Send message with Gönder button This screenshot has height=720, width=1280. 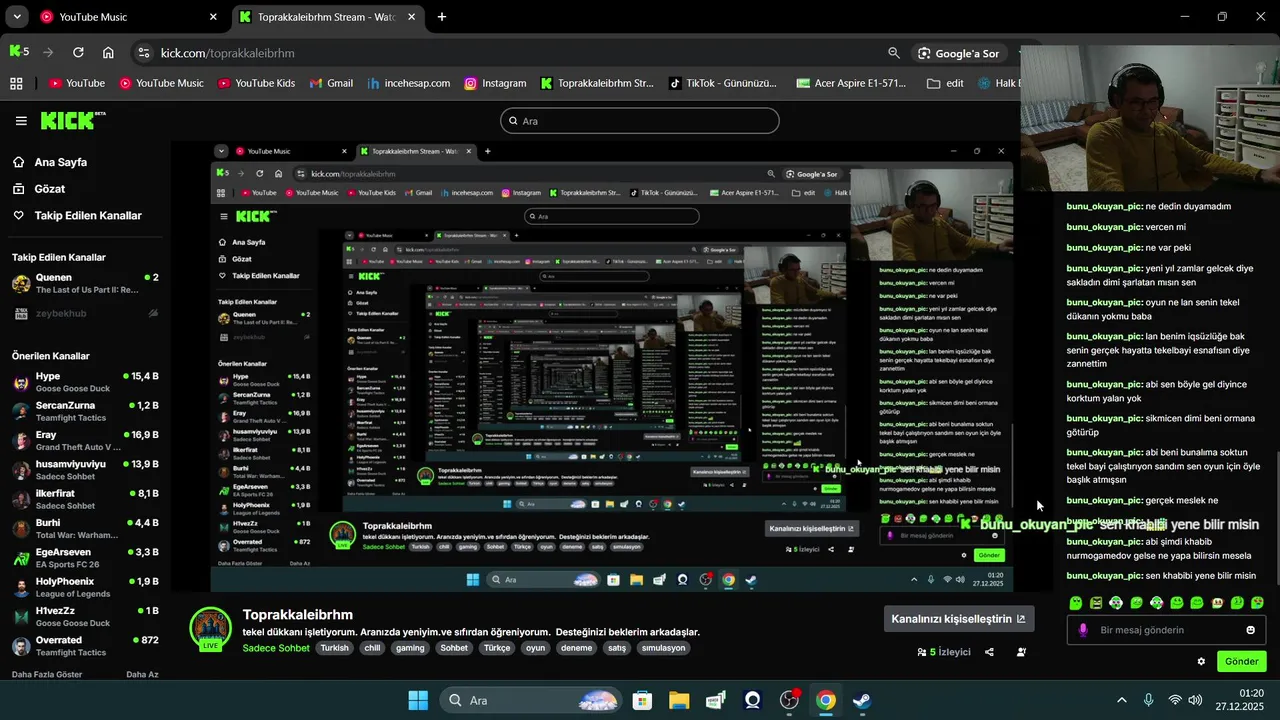[1241, 661]
